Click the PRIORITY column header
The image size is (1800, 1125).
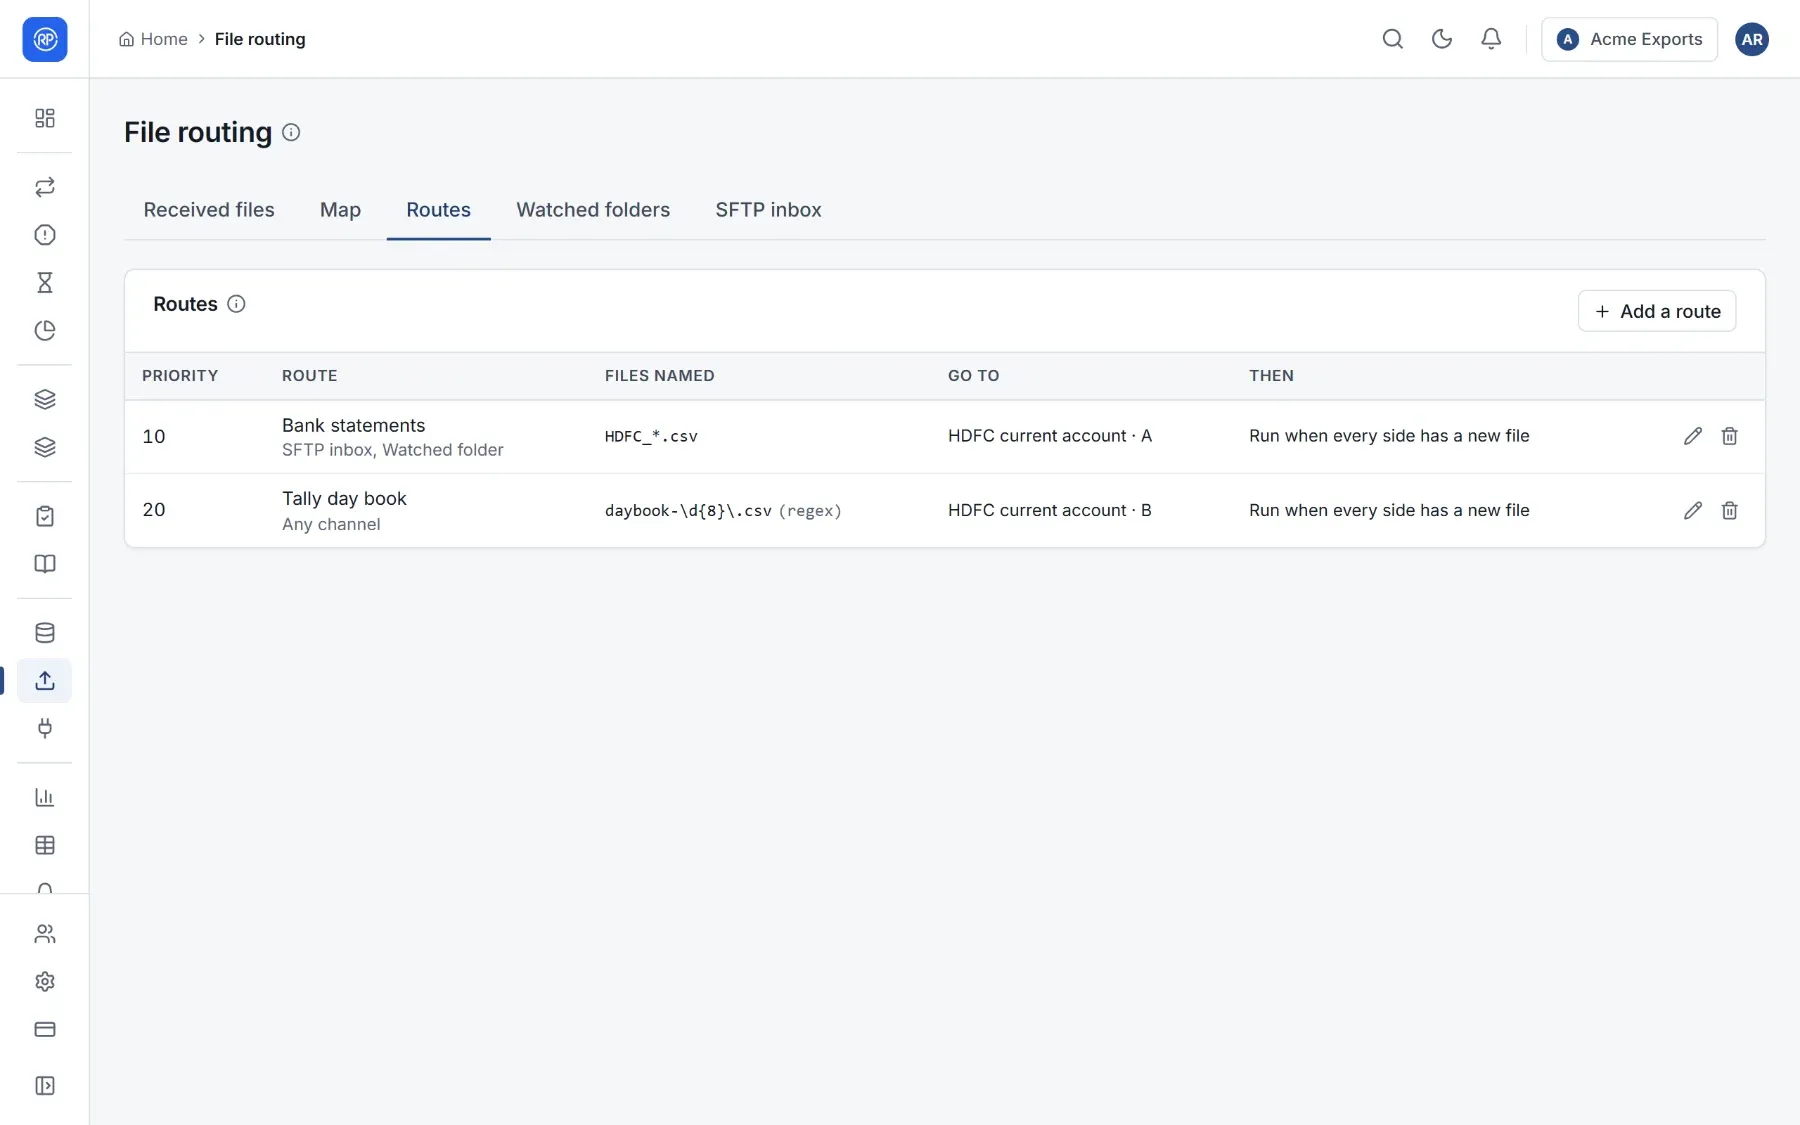coord(180,376)
